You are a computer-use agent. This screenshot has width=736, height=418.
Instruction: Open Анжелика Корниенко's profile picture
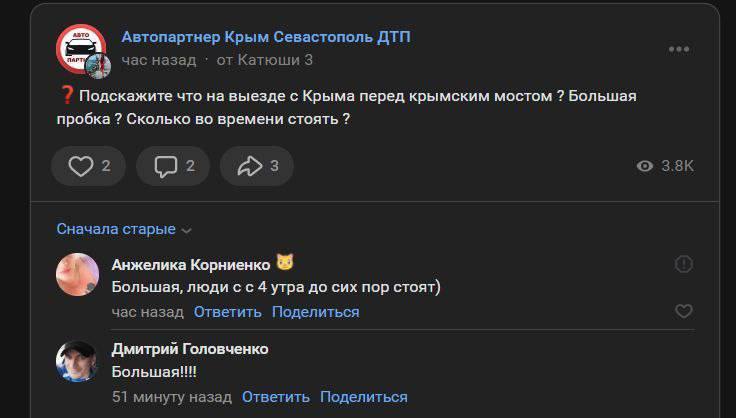pos(76,274)
